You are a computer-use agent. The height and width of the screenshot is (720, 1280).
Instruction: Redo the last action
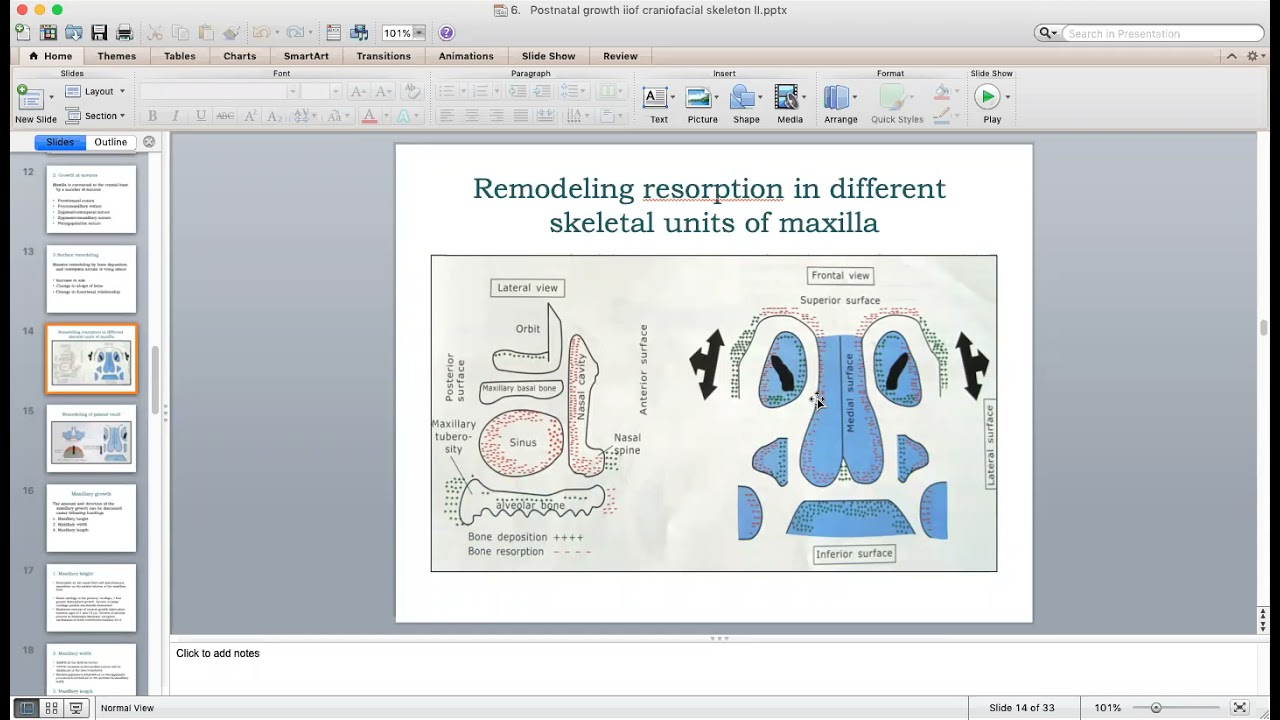[294, 33]
